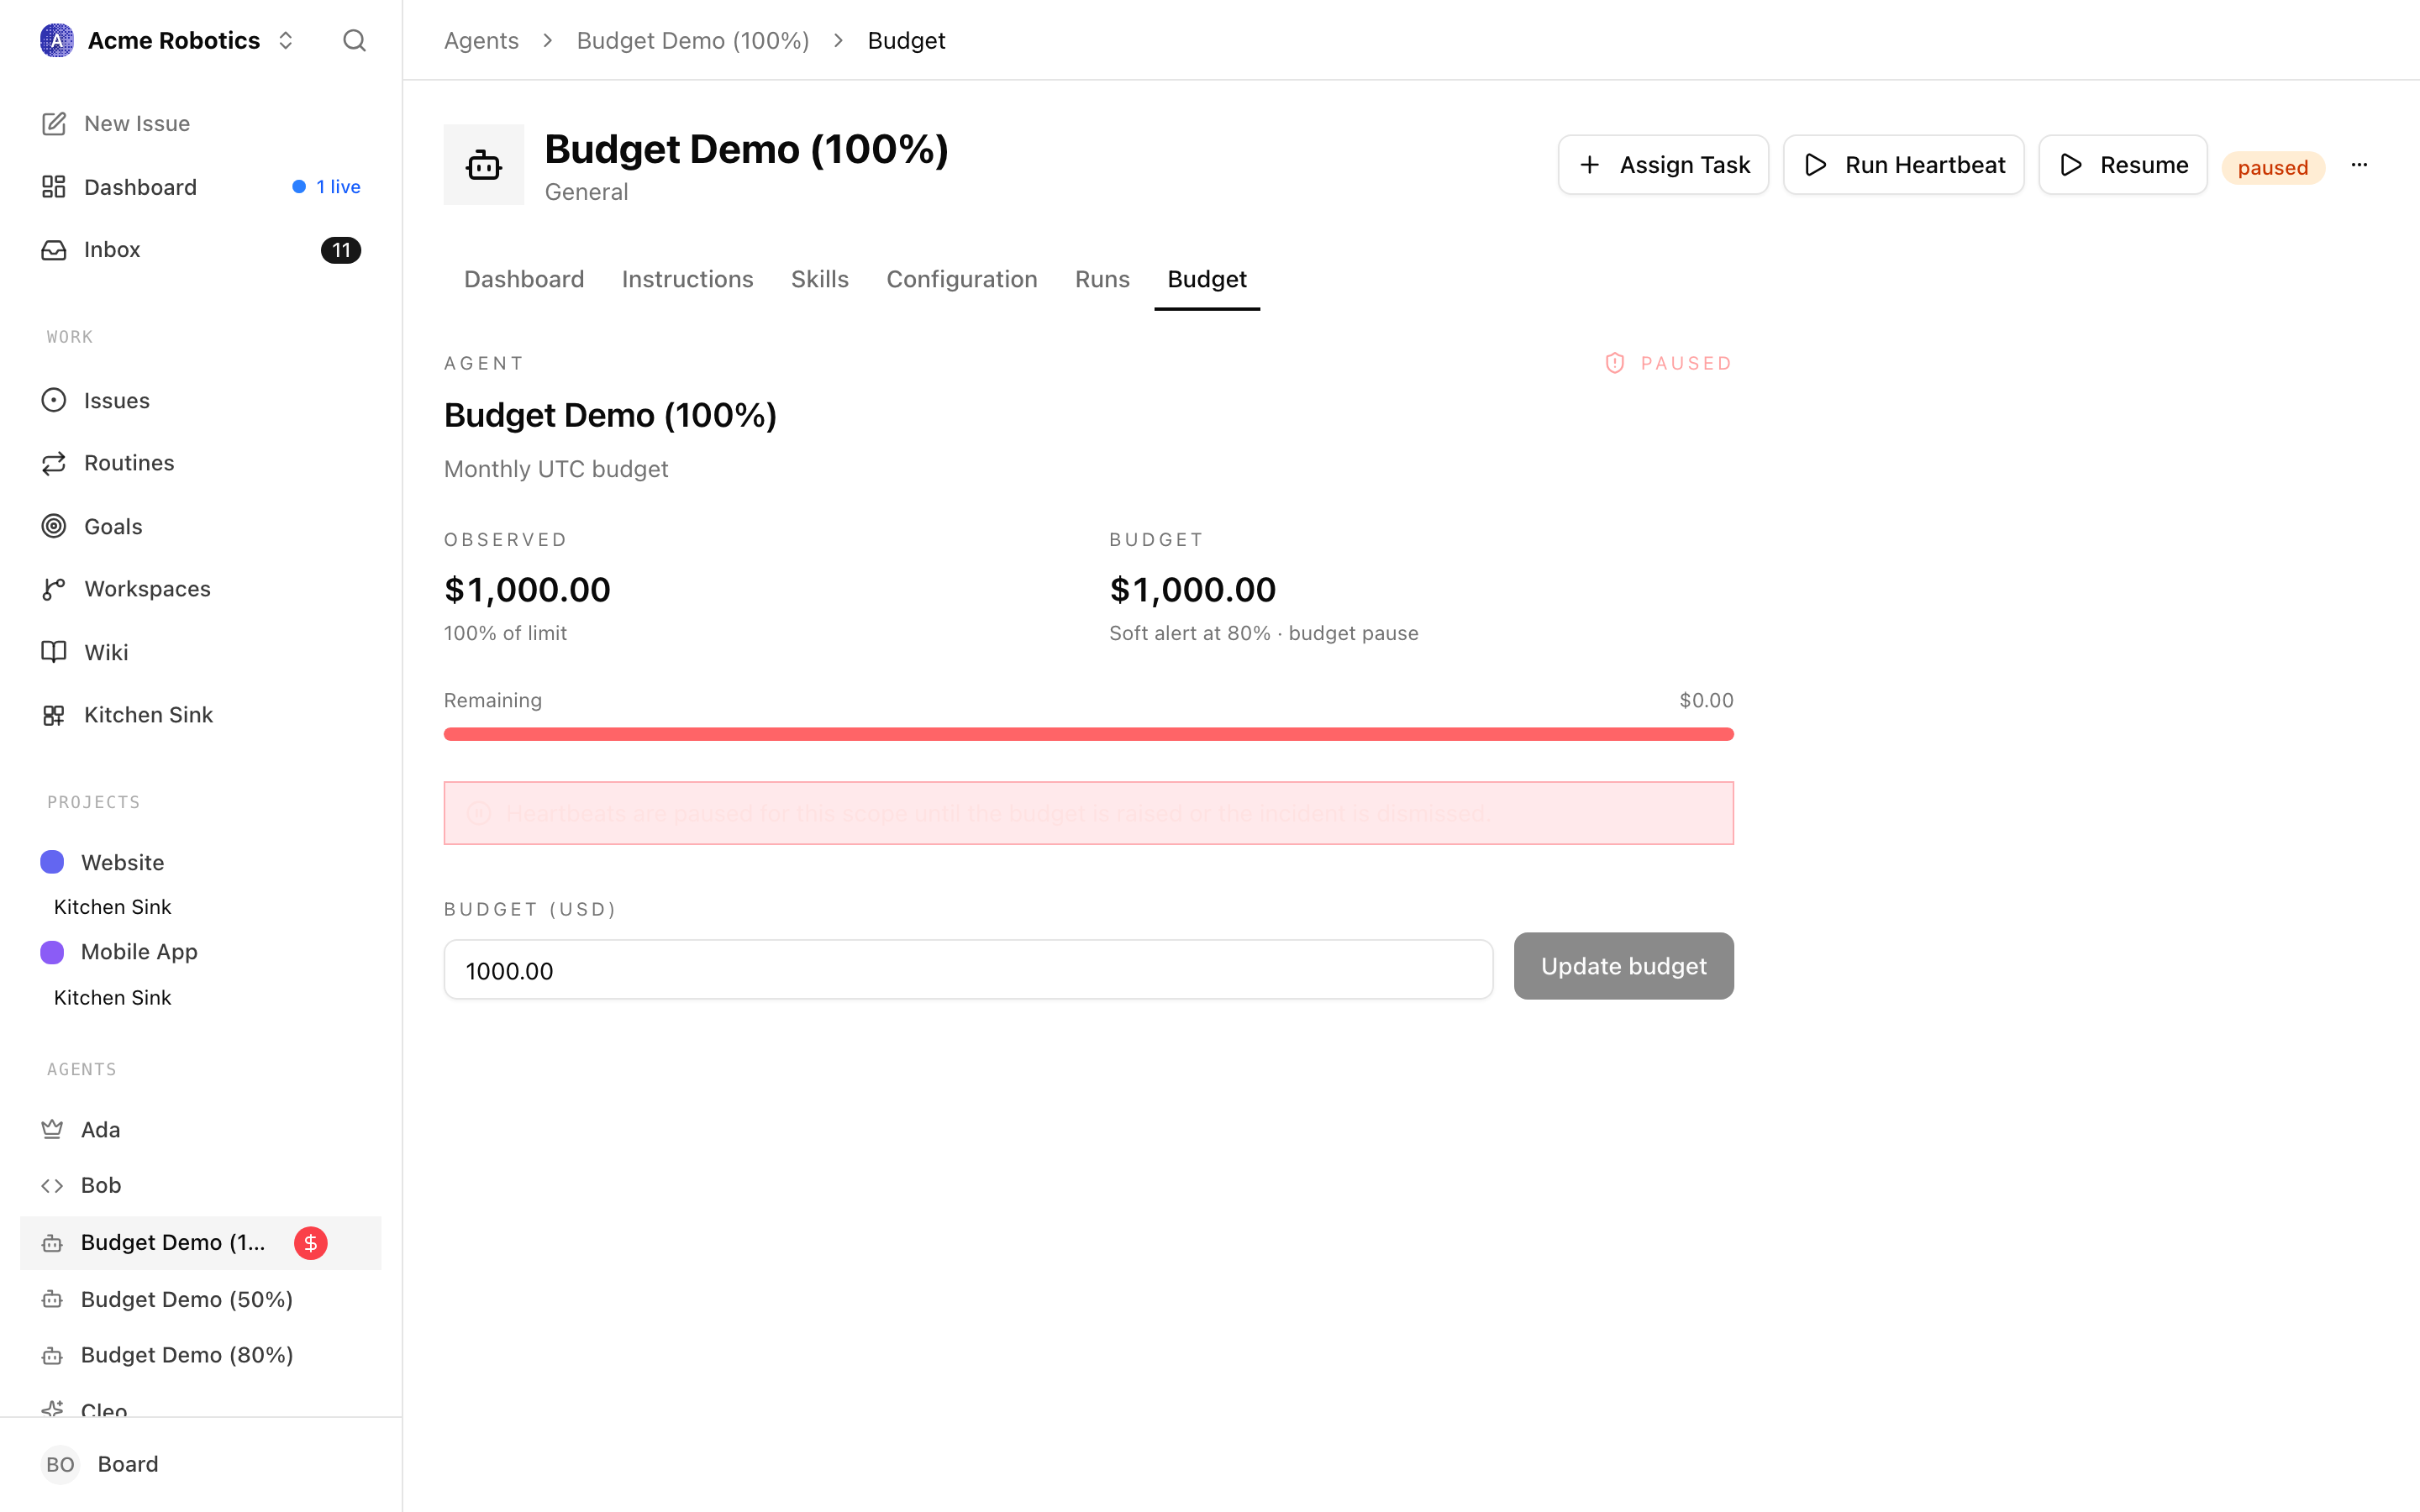
Task: Open Kitchen Sink under Website project
Action: (x=112, y=907)
